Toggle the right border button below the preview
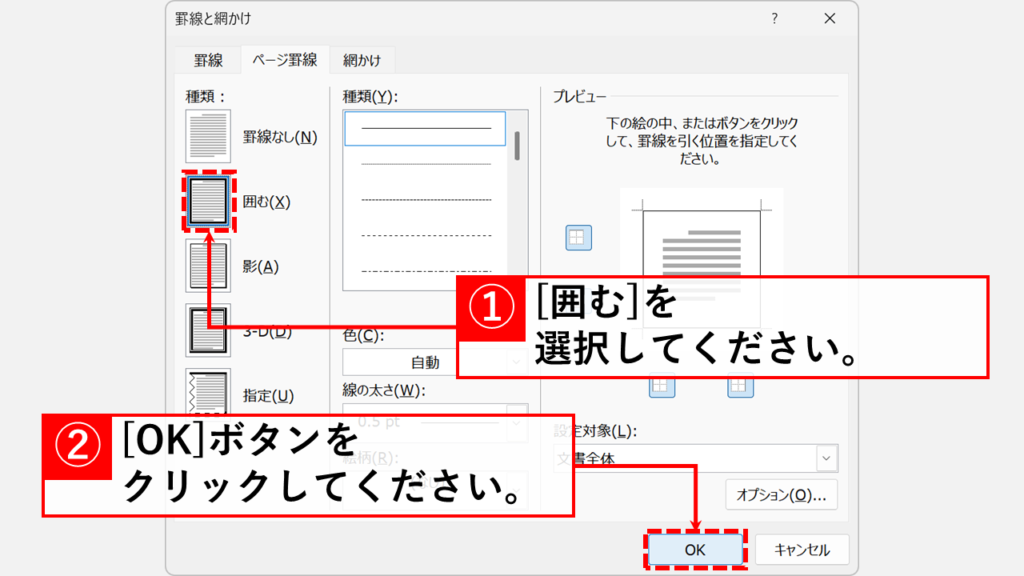Viewport: 1024px width, 576px height. point(740,385)
